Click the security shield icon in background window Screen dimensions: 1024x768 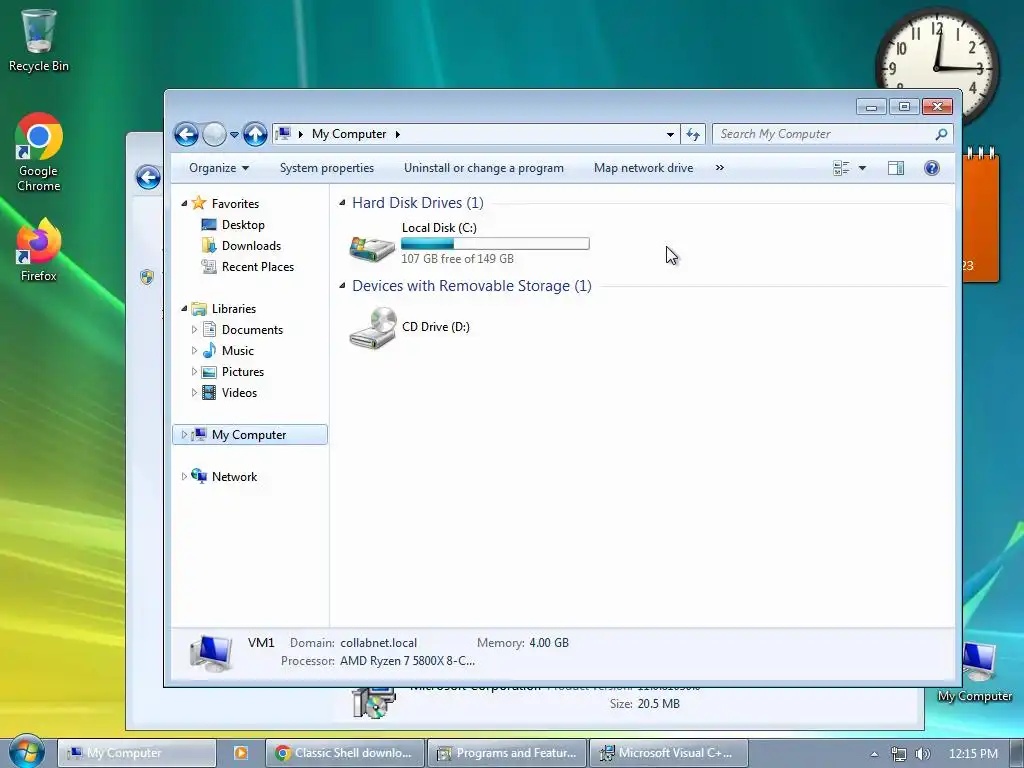[x=147, y=277]
